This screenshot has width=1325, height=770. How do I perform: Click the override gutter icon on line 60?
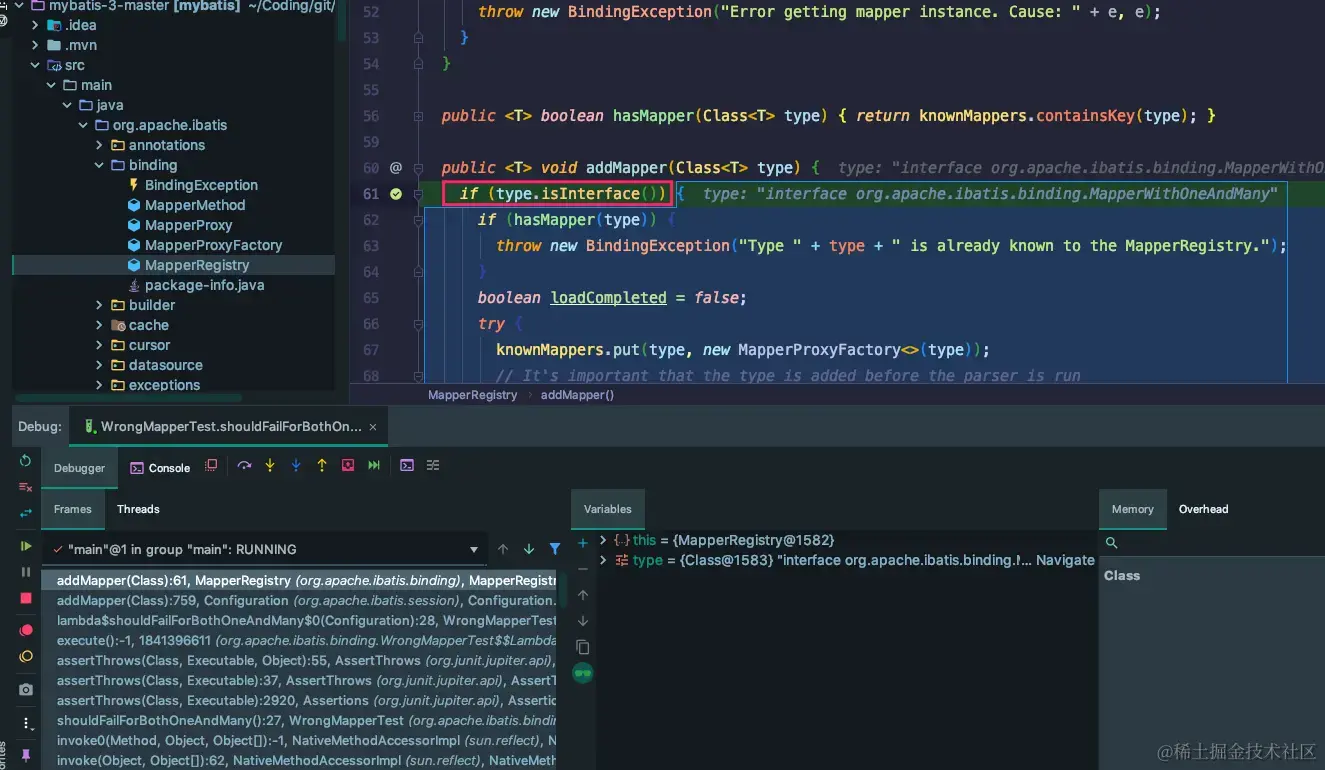tap(396, 168)
